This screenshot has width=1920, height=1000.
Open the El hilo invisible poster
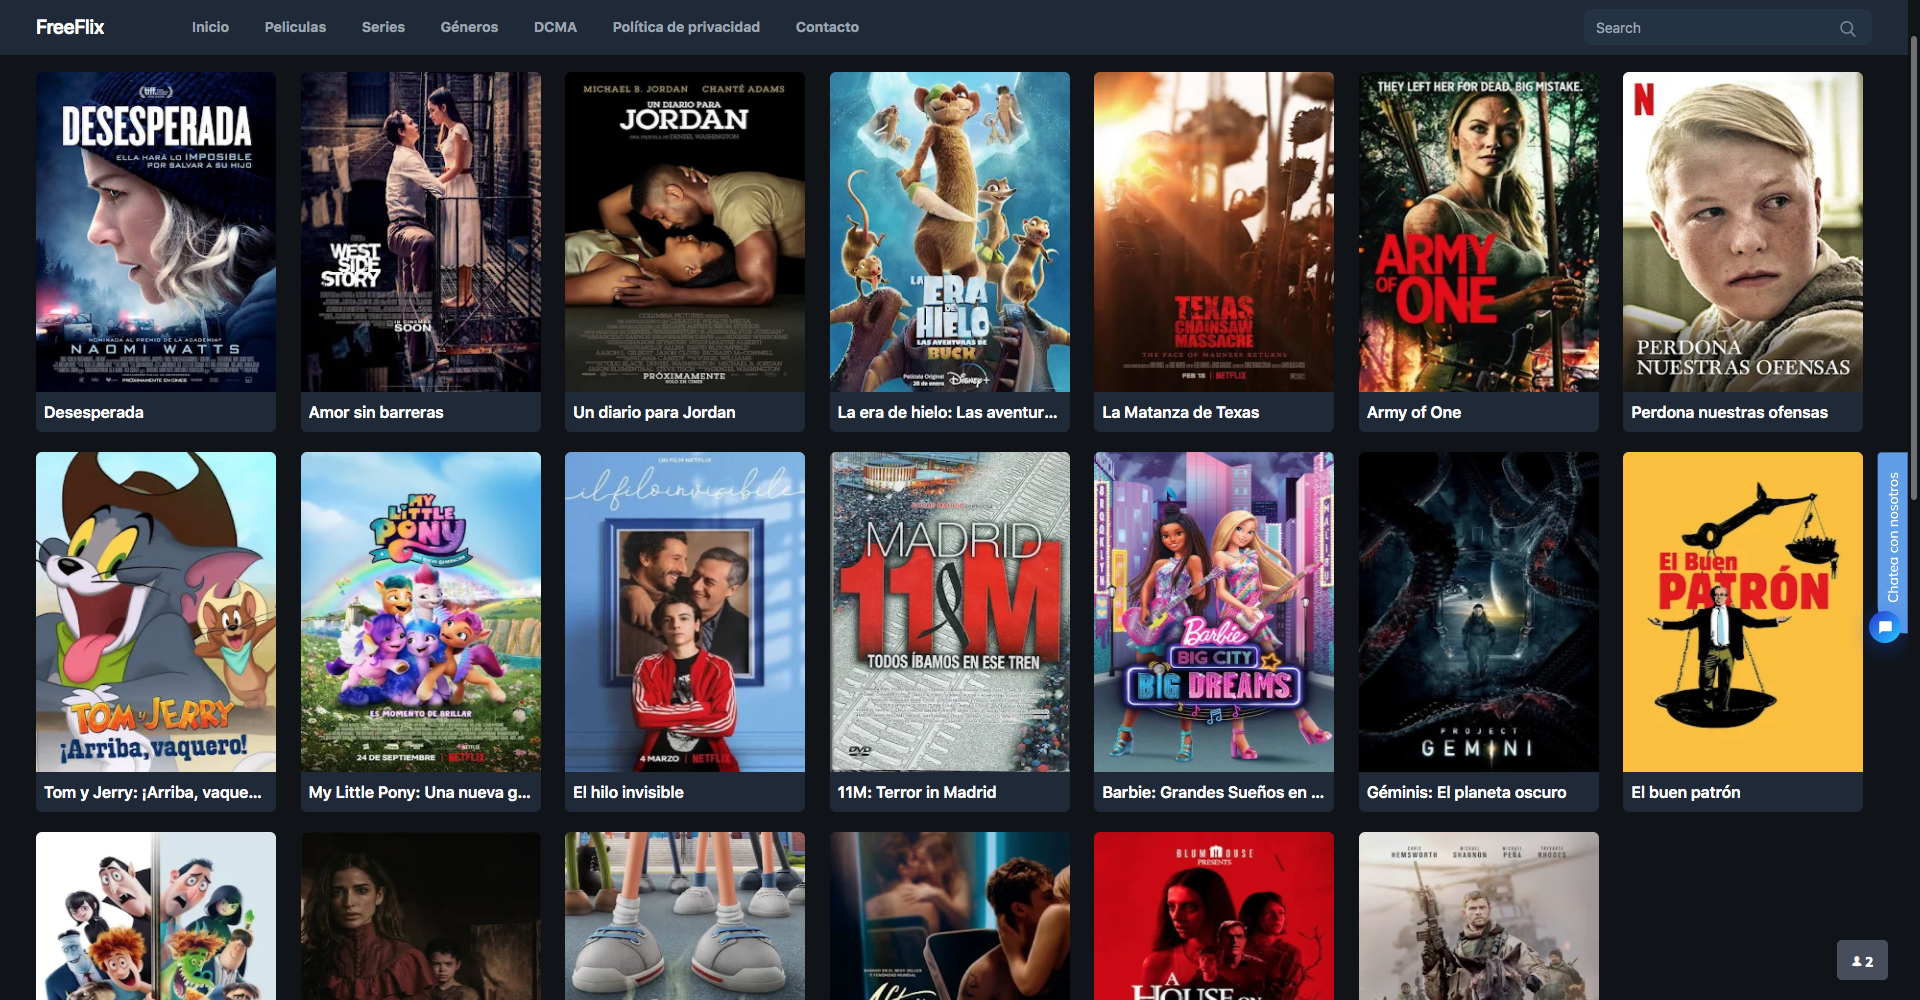click(x=685, y=612)
